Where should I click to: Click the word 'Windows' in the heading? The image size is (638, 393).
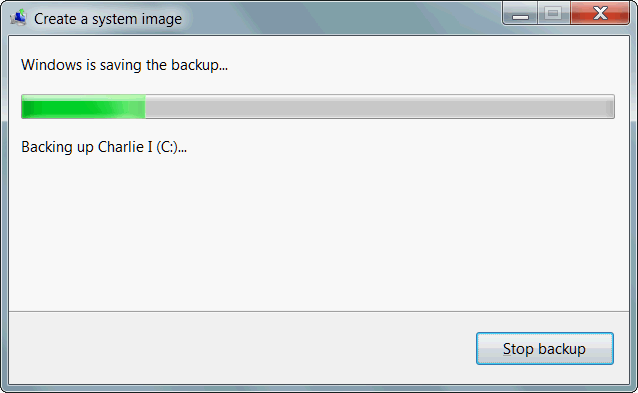point(51,65)
